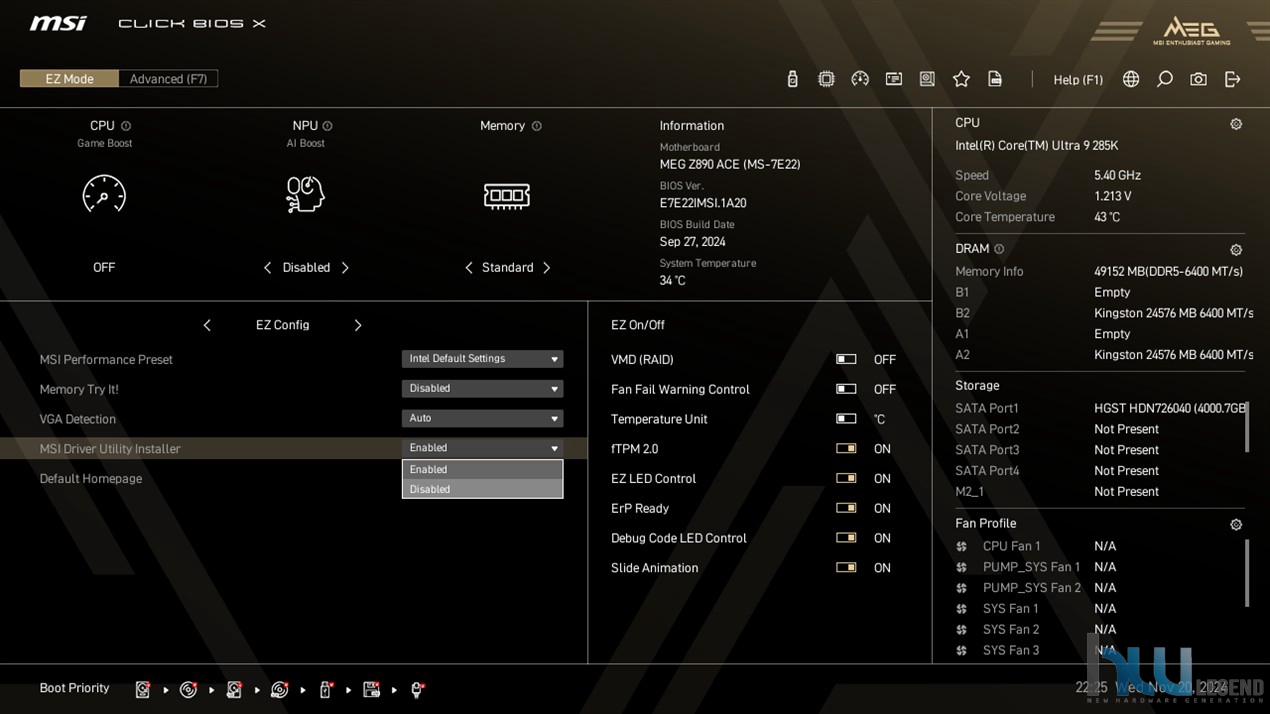Switch to the EZ Mode tab
1270x714 pixels.
tap(69, 79)
